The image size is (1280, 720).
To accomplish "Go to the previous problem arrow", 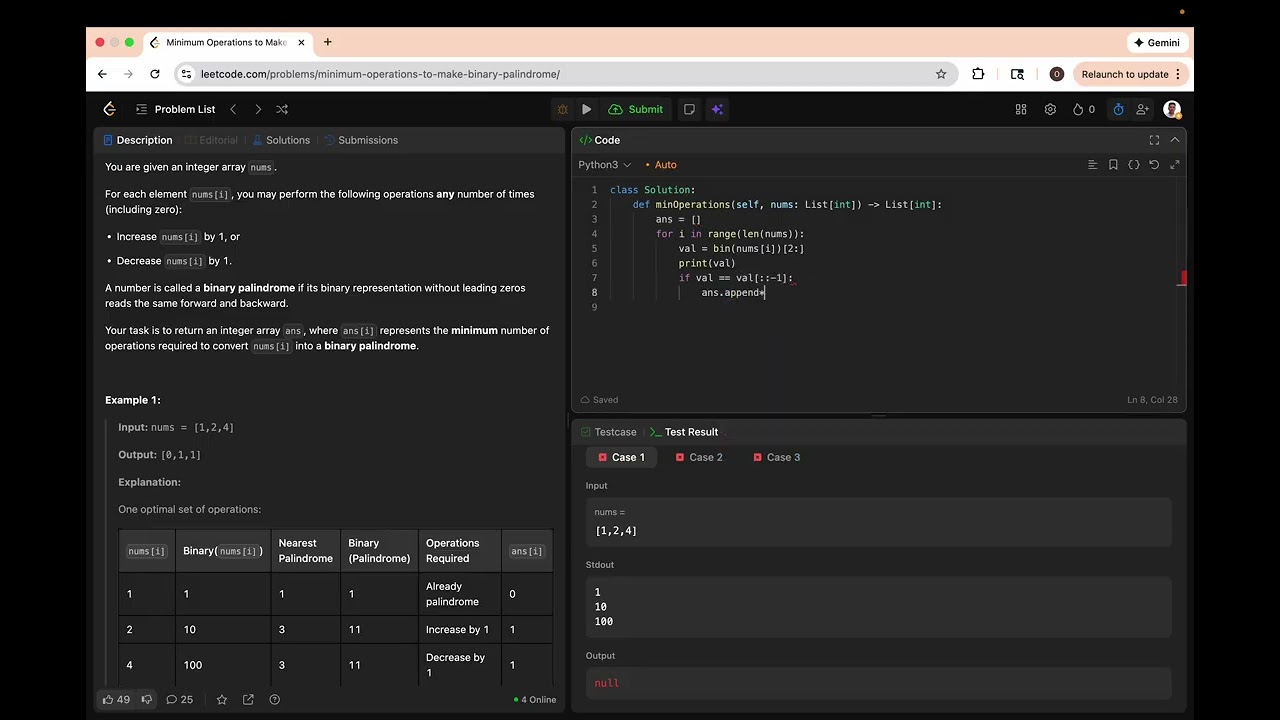I will click(233, 109).
